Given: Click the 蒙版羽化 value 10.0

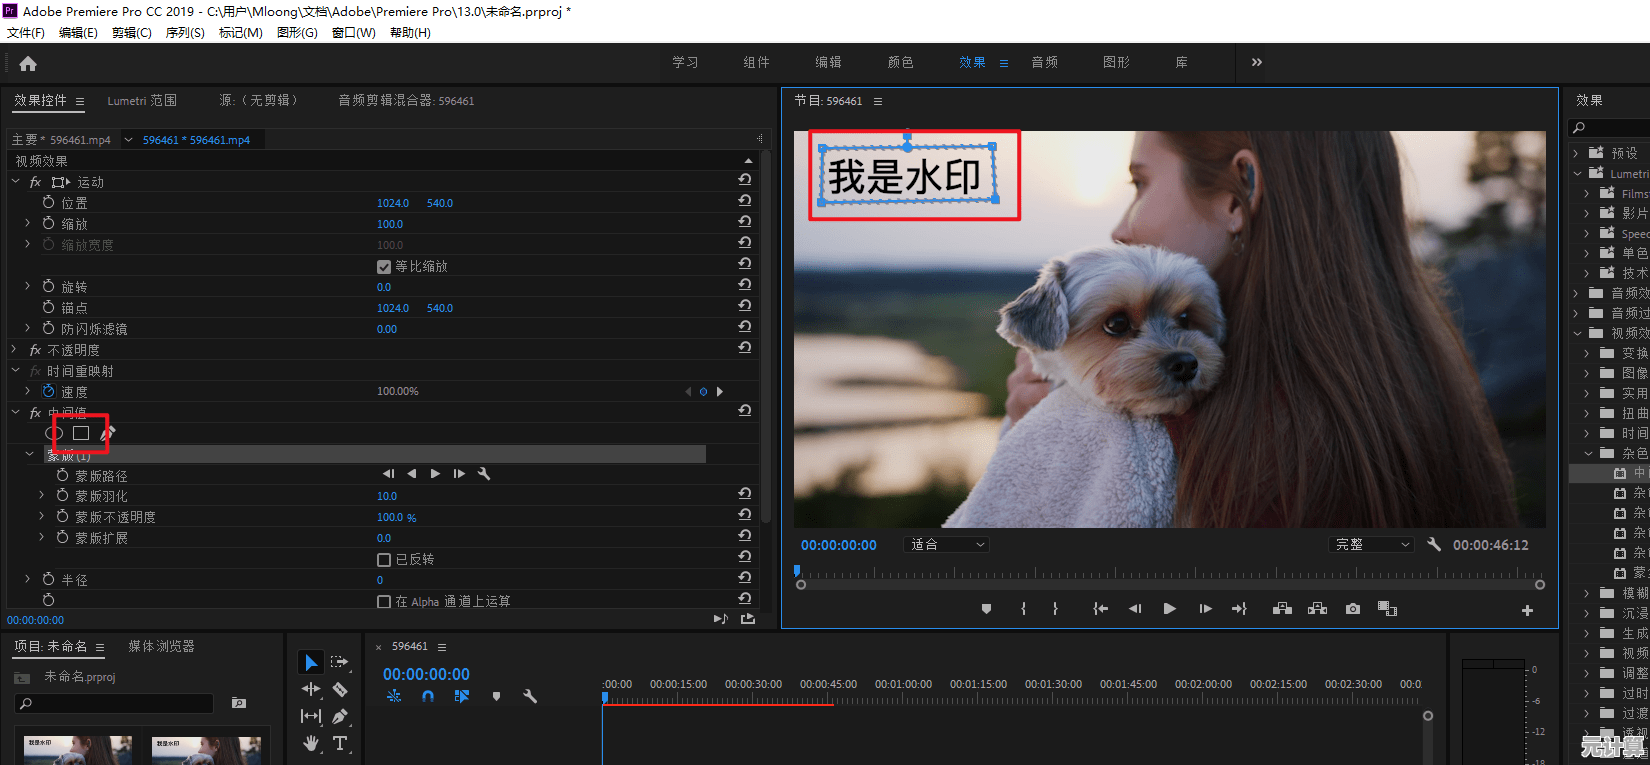Looking at the screenshot, I should pyautogui.click(x=387, y=496).
